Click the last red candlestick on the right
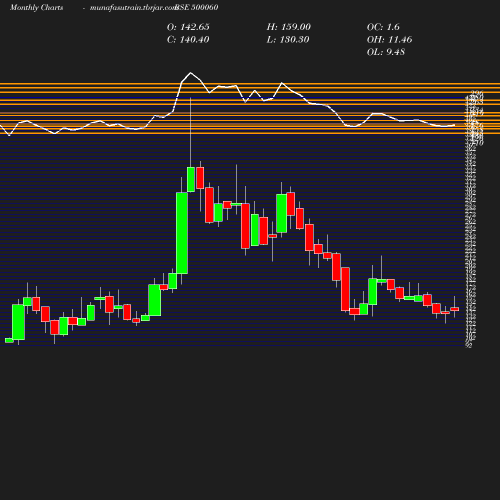The width and height of the screenshot is (500, 500). [454, 309]
